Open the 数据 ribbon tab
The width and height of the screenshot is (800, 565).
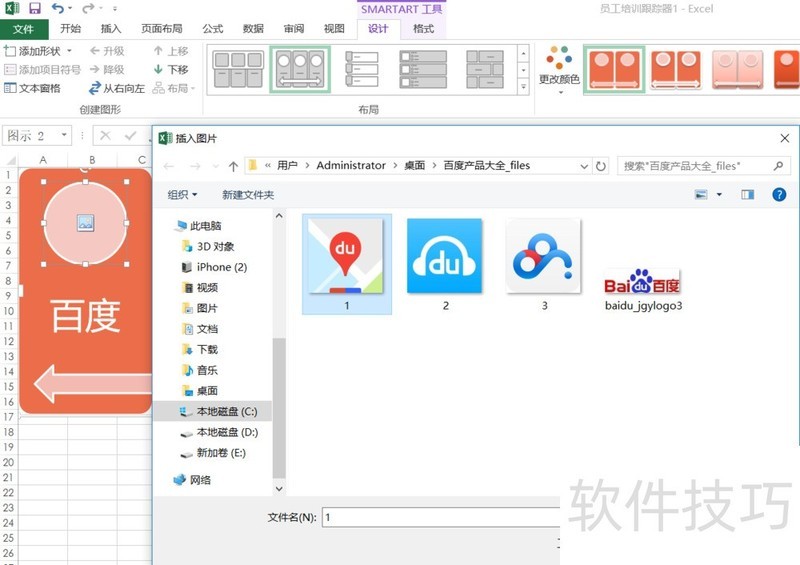[x=253, y=29]
